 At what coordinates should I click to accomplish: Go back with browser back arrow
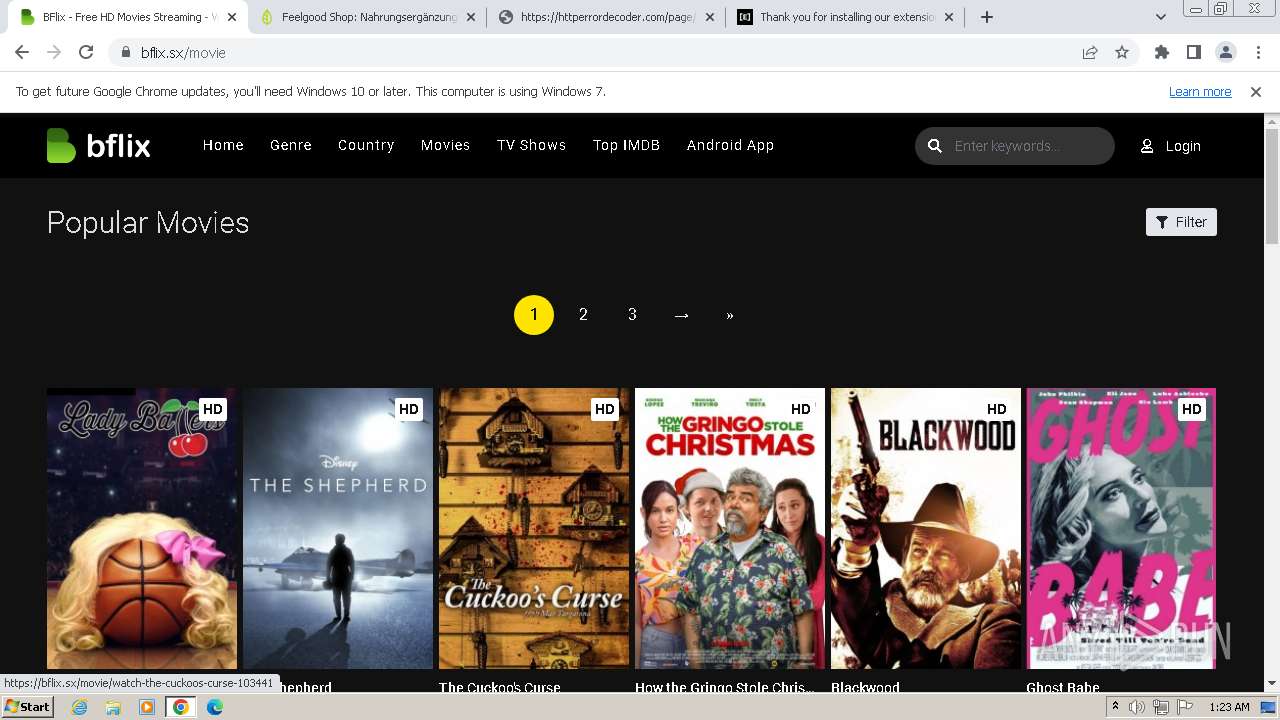(x=22, y=53)
